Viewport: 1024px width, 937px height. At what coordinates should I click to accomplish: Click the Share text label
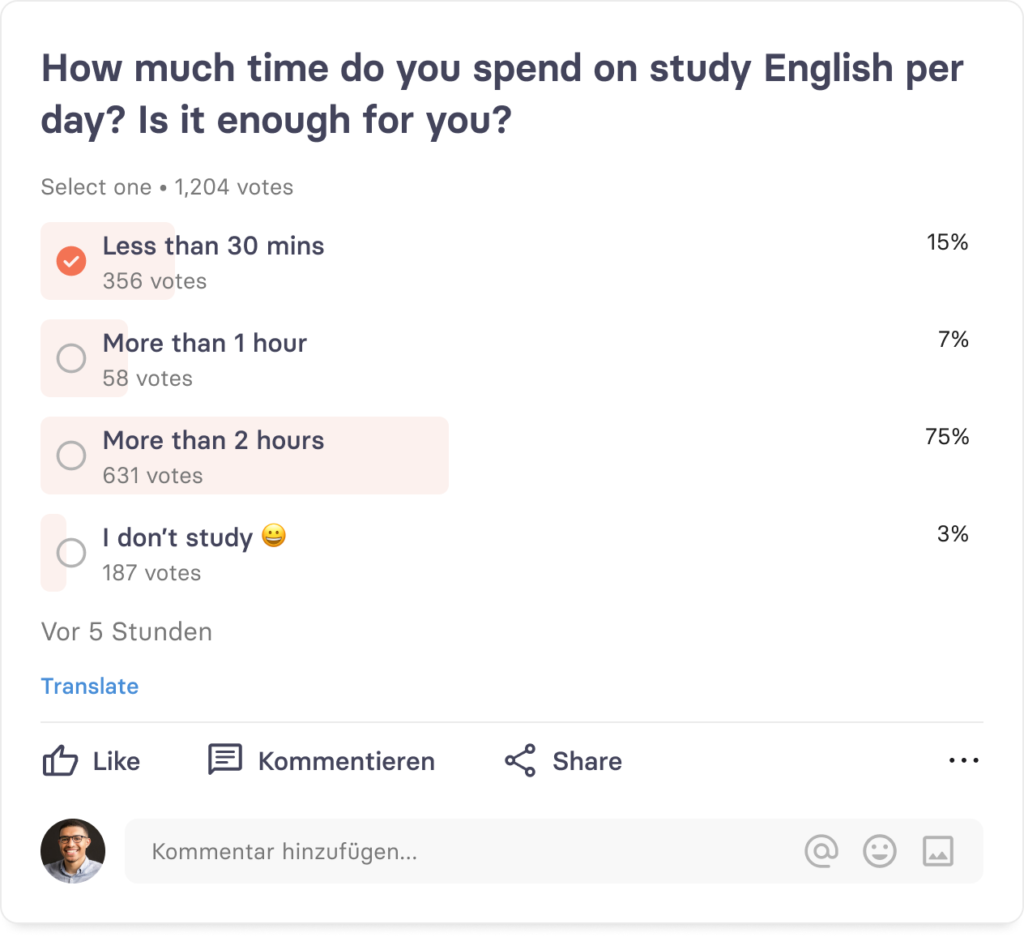587,761
